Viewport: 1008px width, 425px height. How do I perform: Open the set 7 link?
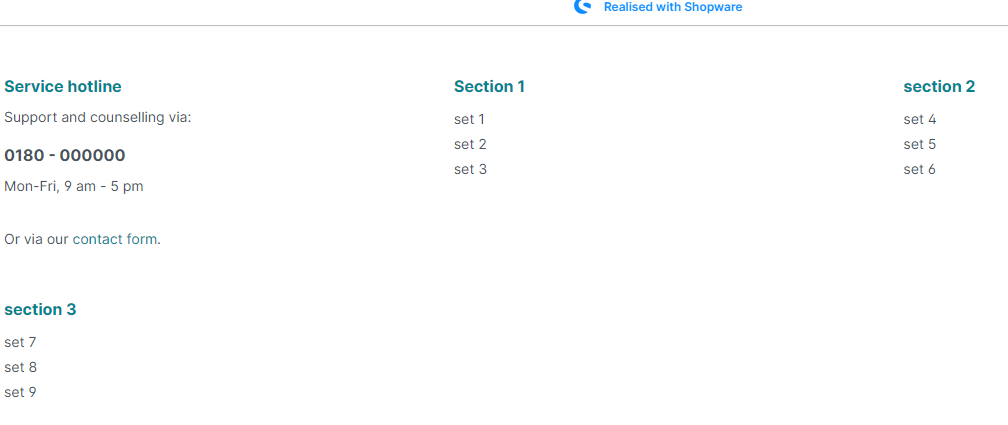[x=20, y=343]
